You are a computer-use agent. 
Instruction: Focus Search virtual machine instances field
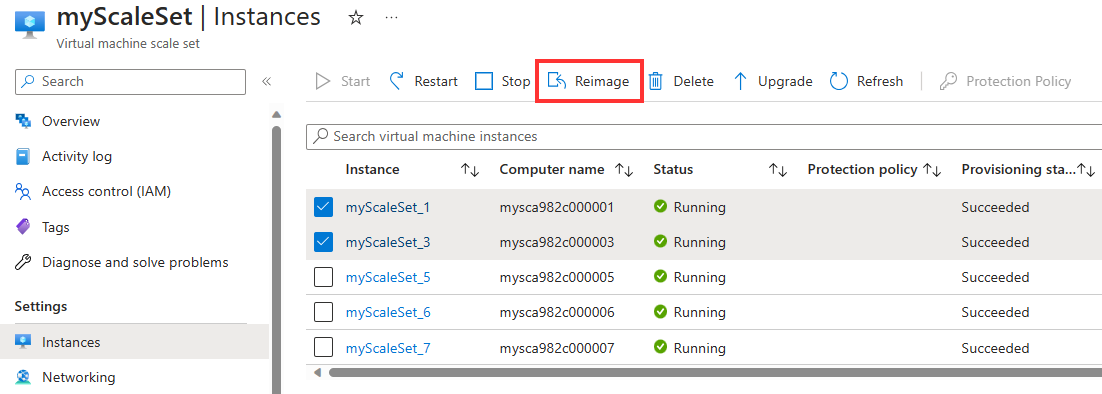(704, 136)
